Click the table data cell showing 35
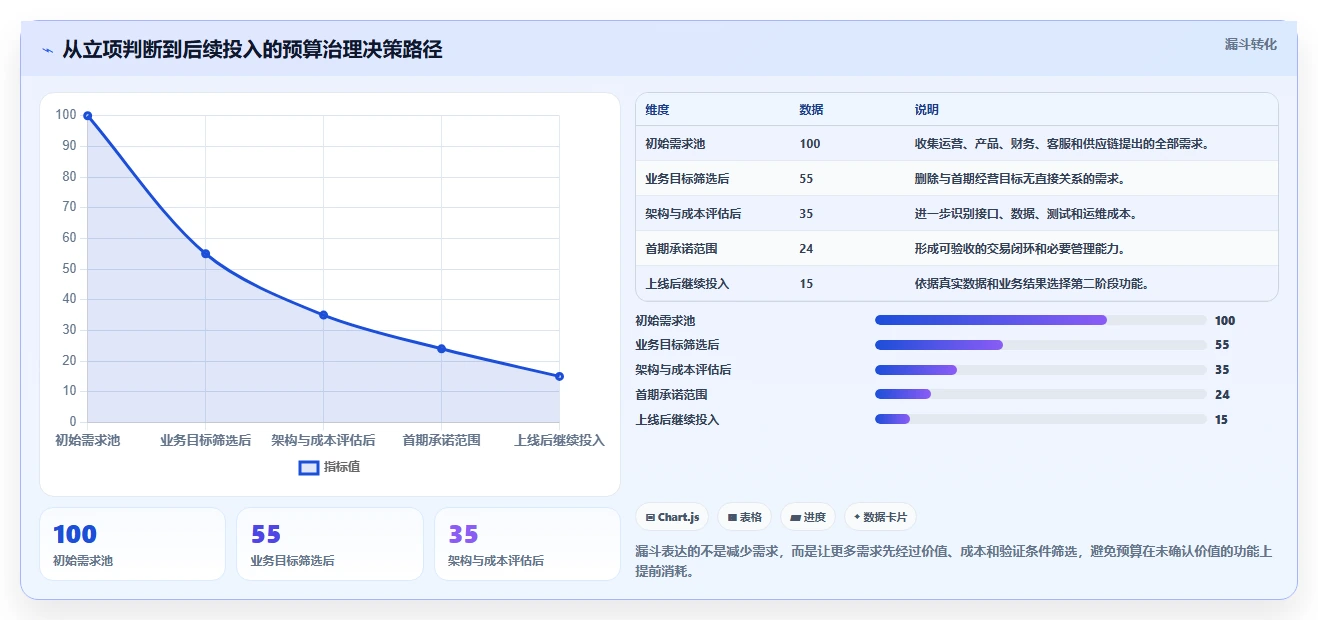Screen dimensions: 1318x620 (807, 214)
